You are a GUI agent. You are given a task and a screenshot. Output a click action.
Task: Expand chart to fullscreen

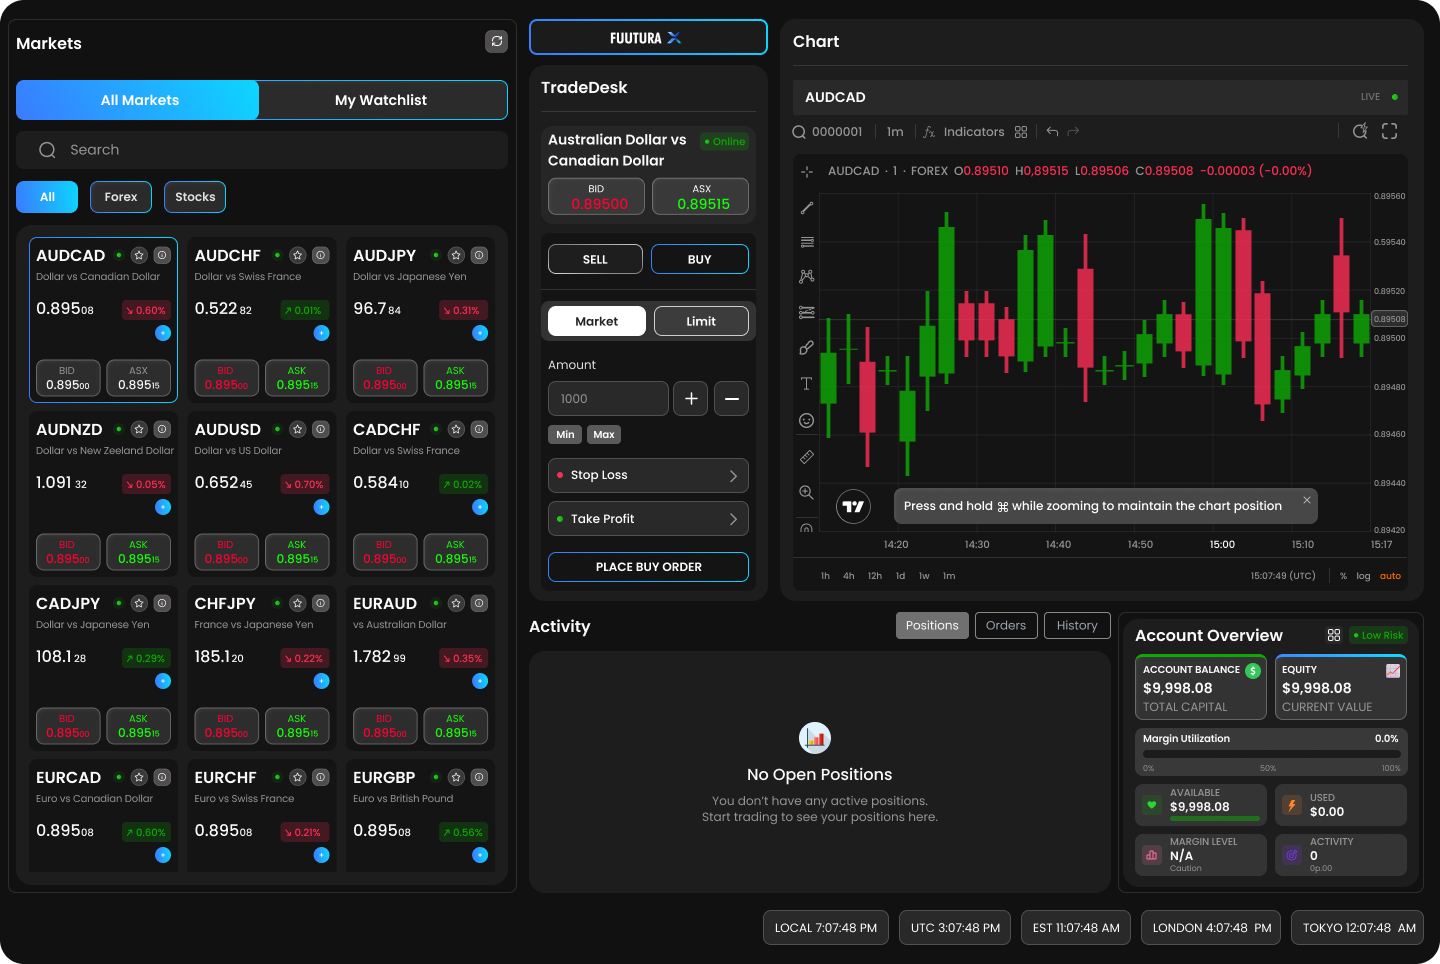1389,131
